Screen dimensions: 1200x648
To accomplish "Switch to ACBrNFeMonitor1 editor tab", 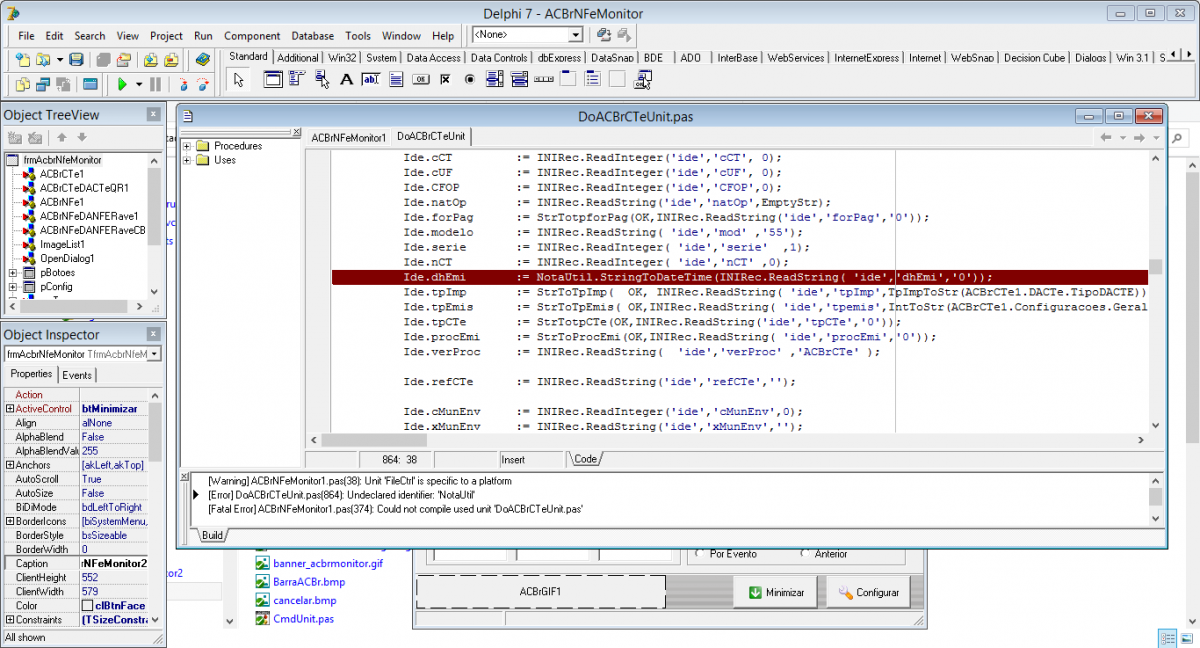I will tap(347, 137).
